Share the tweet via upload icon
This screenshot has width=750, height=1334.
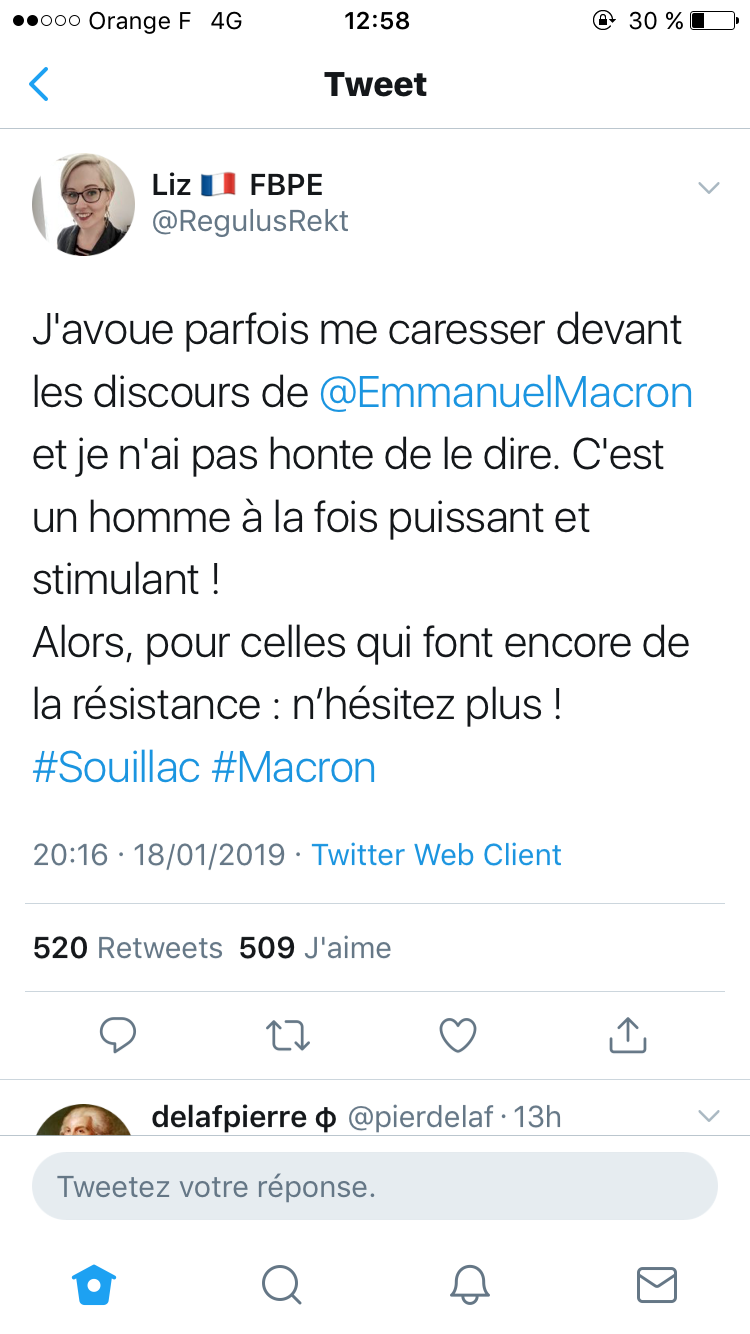pos(628,1035)
